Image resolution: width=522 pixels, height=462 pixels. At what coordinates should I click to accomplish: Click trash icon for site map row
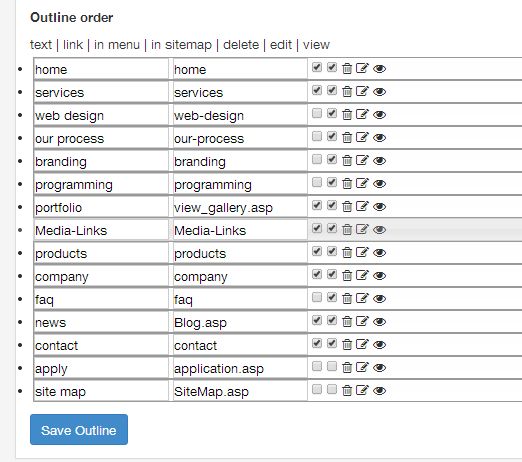(347, 390)
